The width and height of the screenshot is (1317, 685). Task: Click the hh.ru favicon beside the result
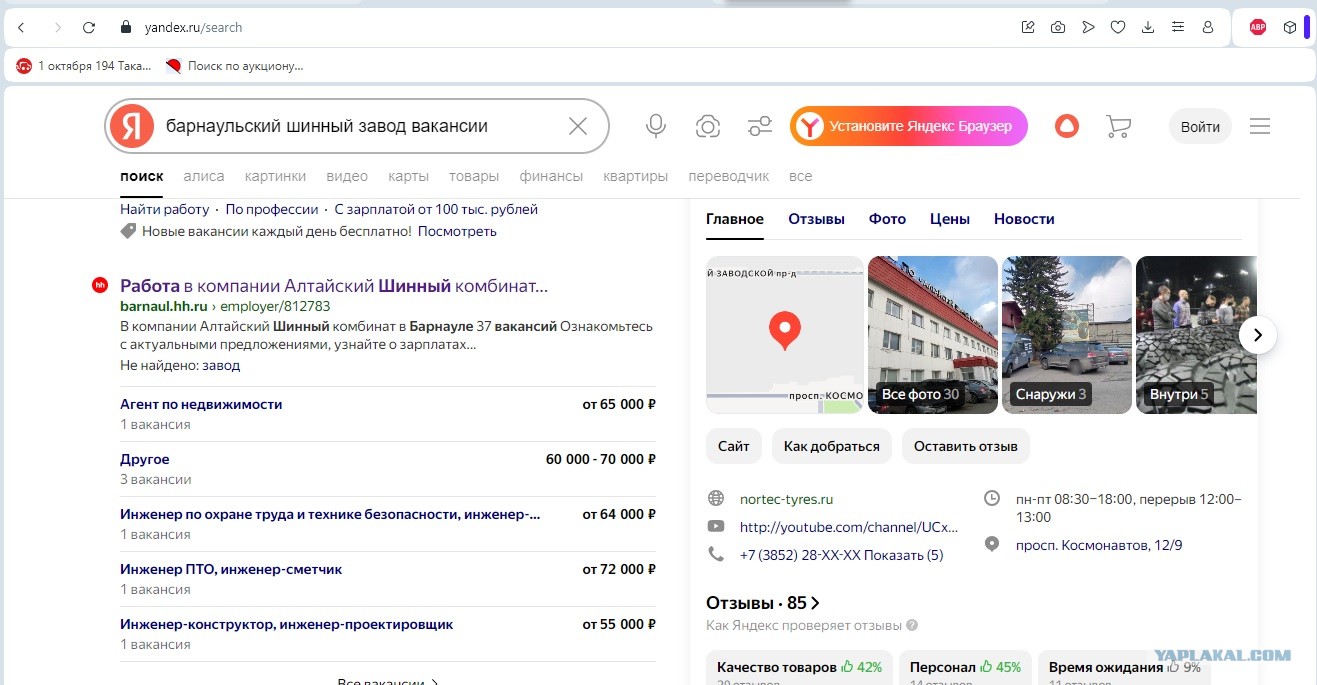point(100,286)
